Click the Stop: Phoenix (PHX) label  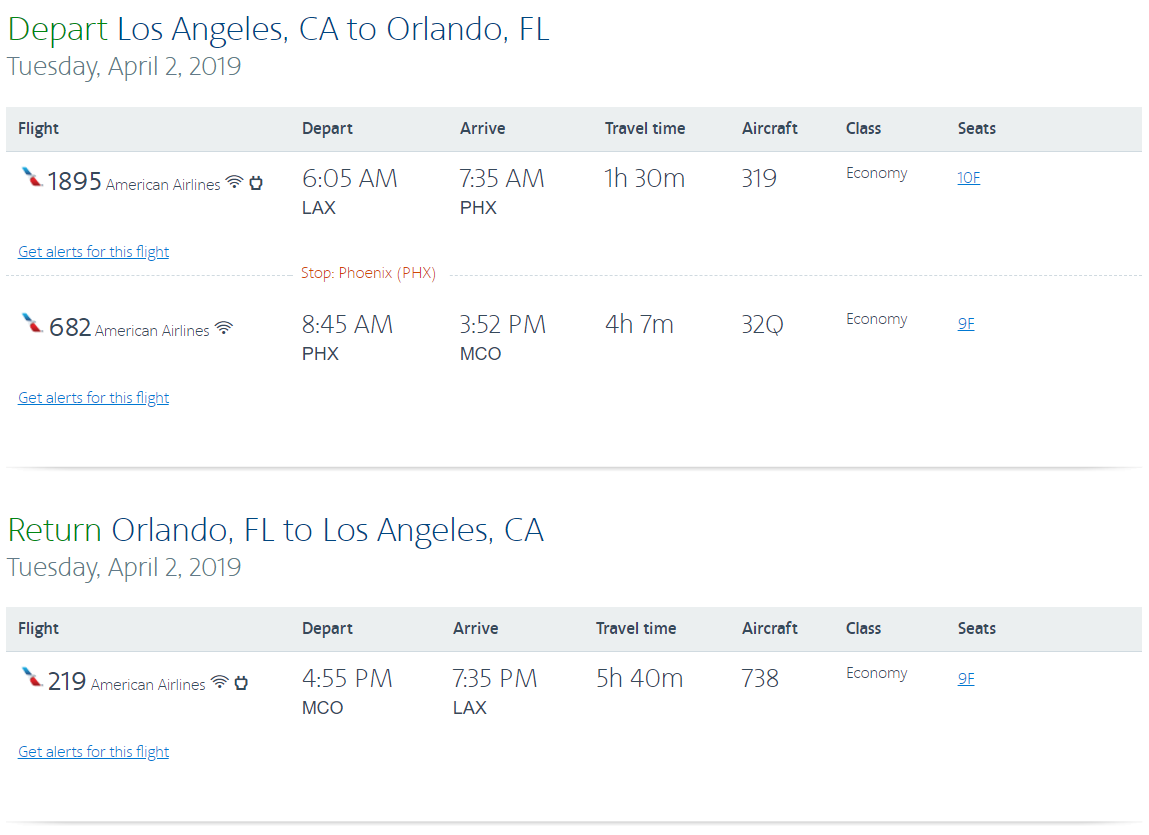[x=368, y=273]
